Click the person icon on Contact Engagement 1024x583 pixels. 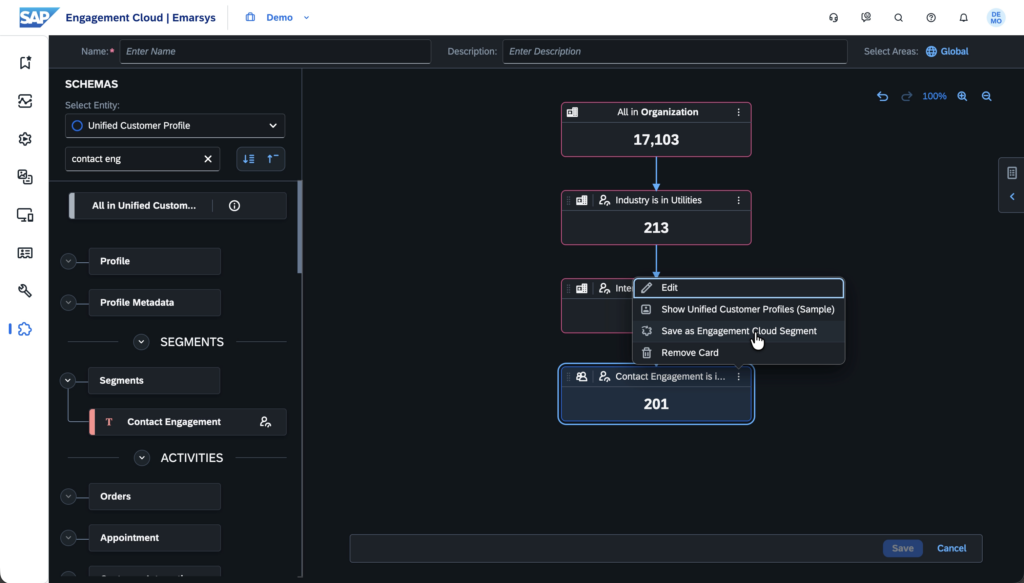click(x=265, y=422)
